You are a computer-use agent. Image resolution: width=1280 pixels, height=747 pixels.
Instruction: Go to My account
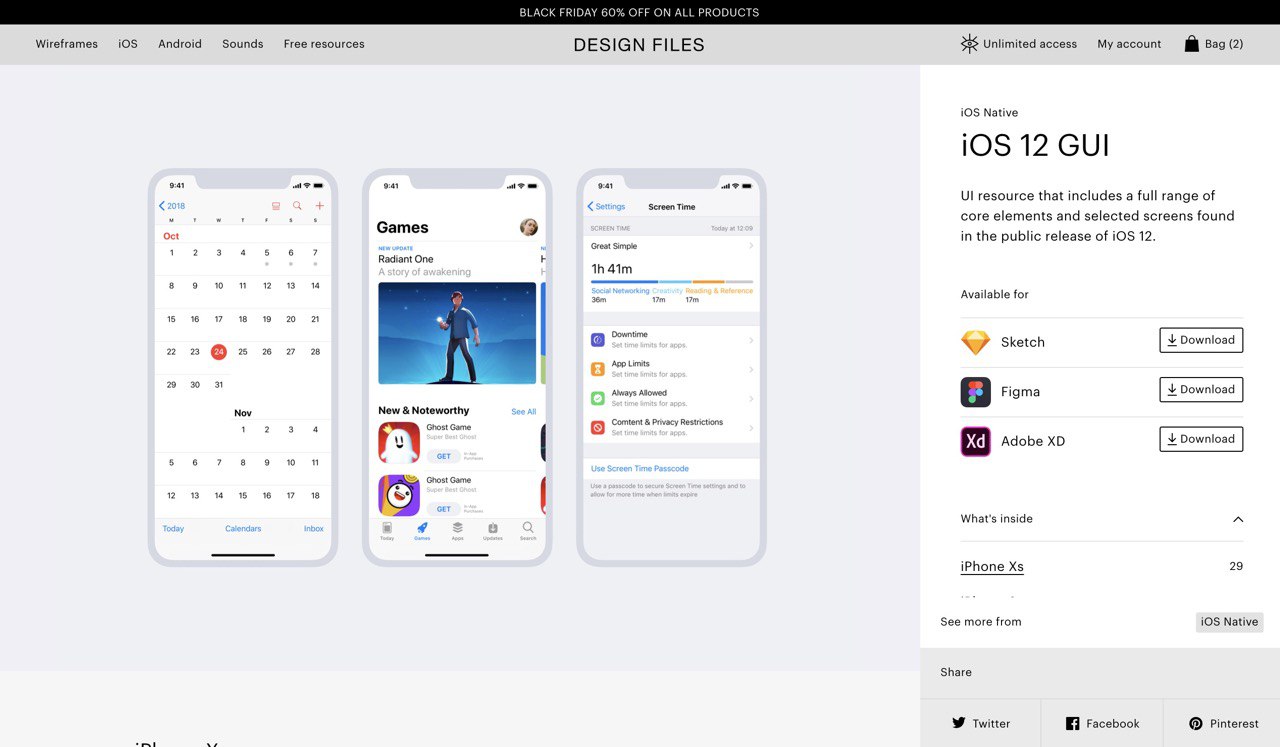[1129, 44]
